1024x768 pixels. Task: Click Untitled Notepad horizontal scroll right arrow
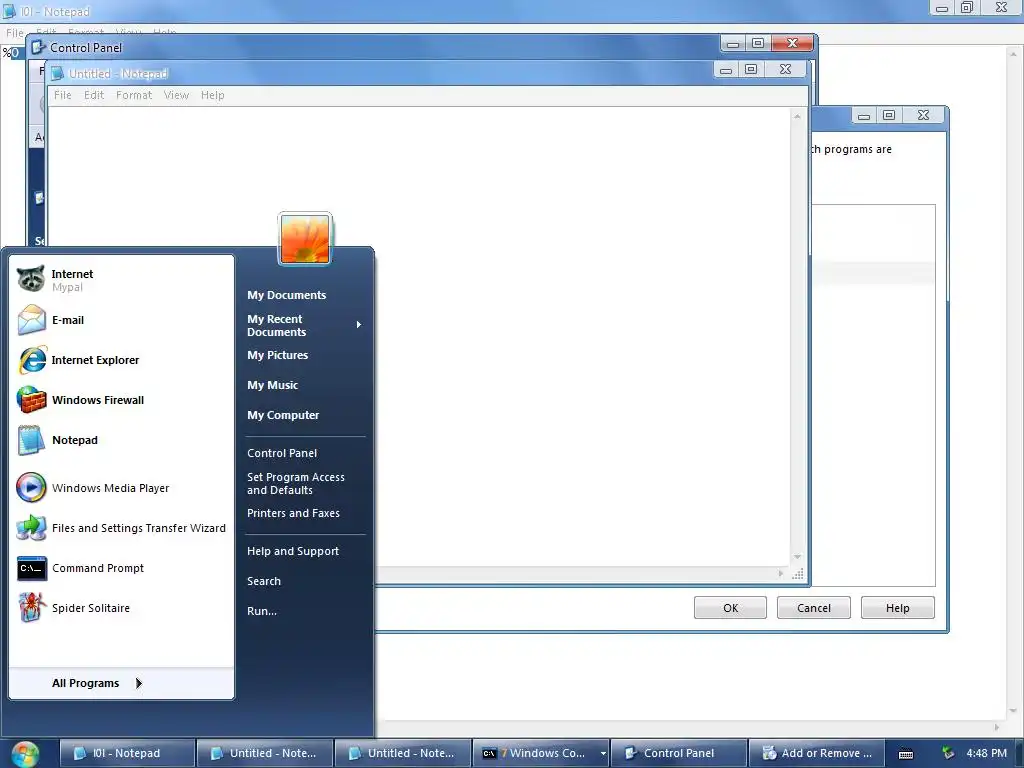click(x=780, y=573)
